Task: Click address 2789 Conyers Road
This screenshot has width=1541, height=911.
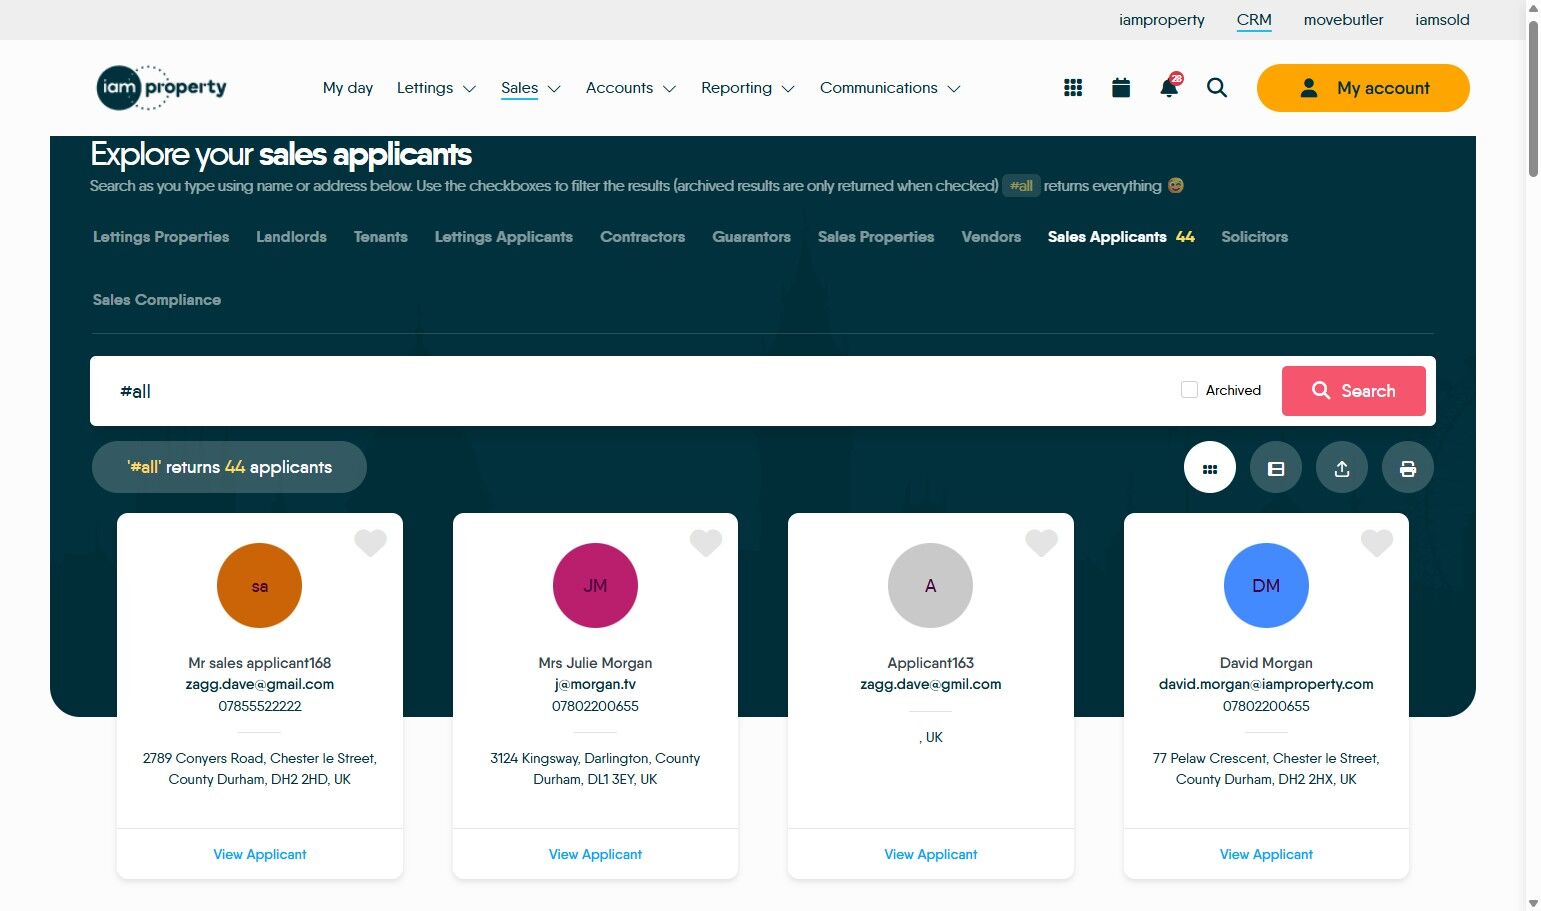Action: point(260,769)
